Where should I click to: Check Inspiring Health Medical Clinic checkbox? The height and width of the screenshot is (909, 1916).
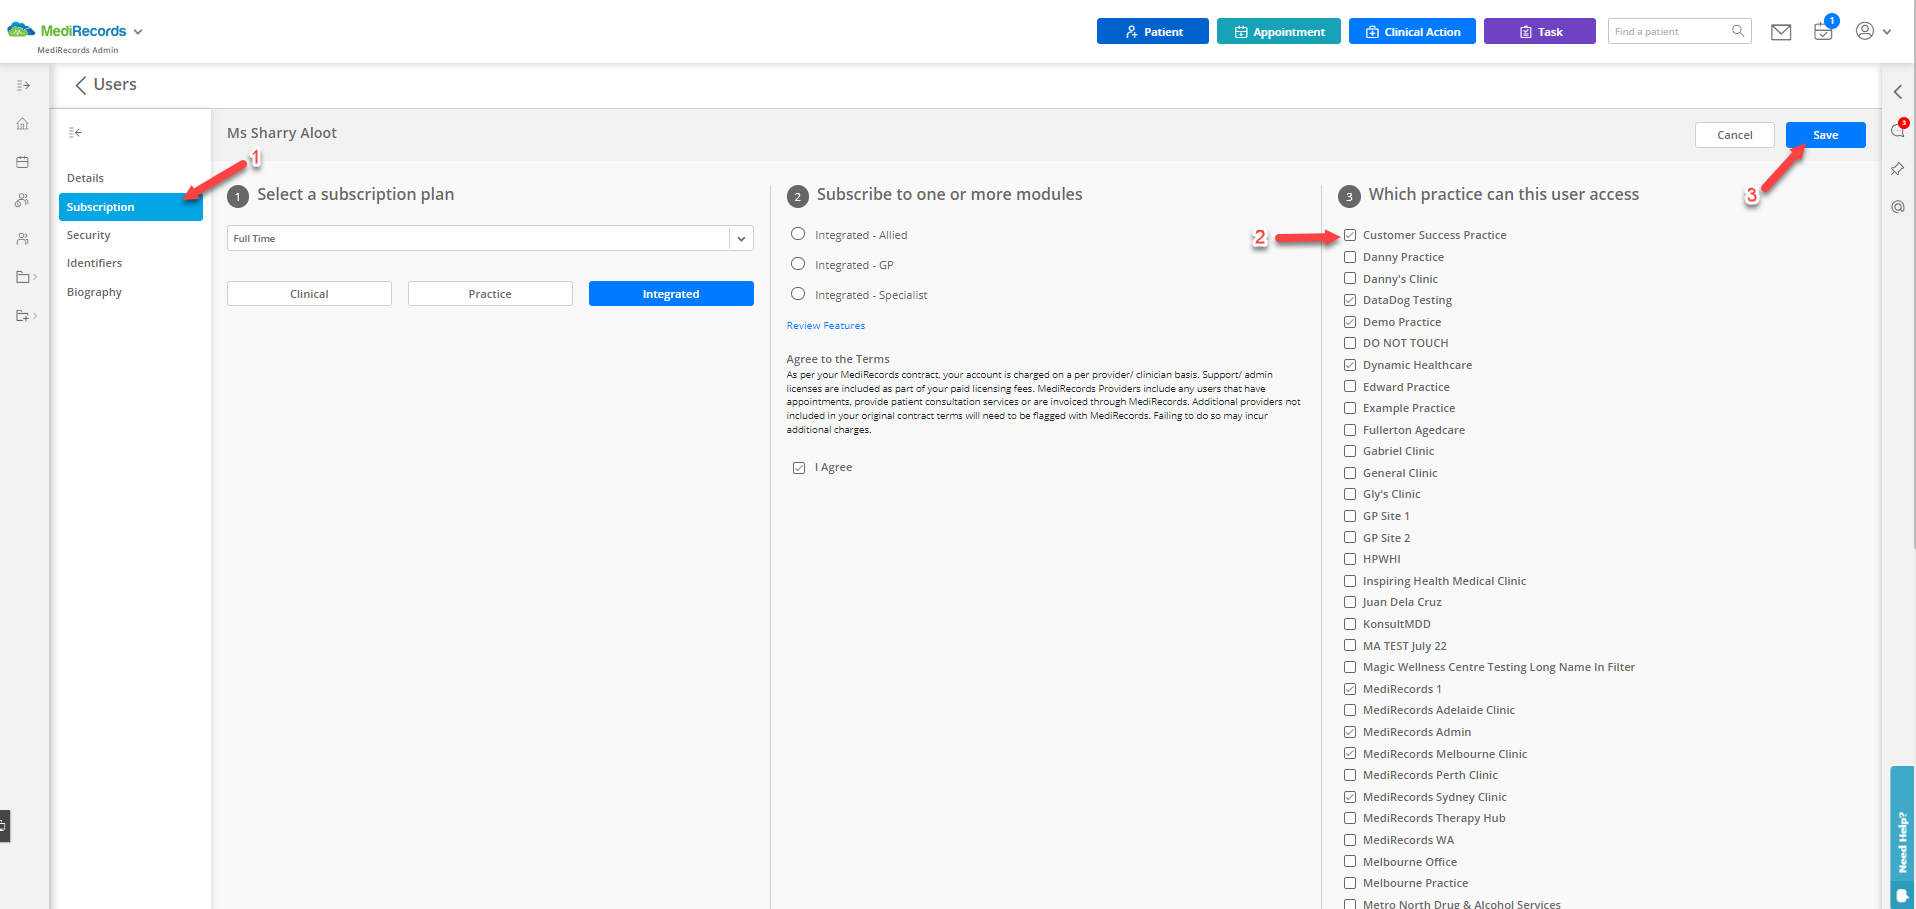[1350, 581]
